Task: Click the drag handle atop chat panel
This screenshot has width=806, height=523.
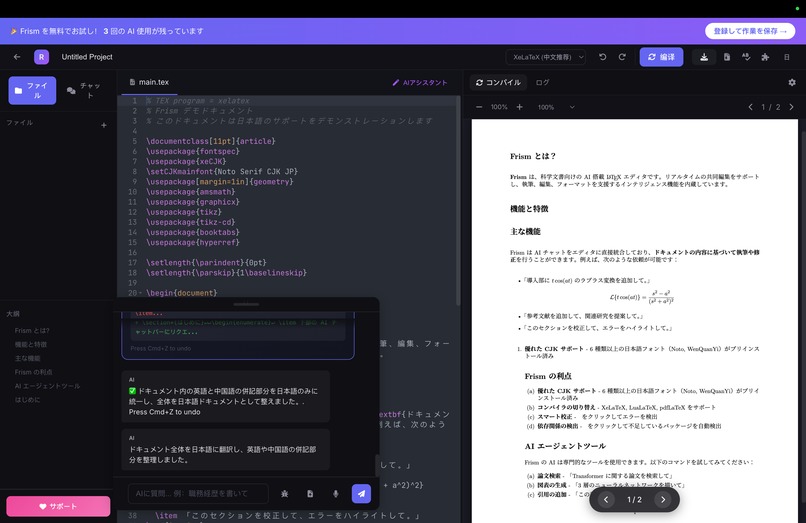Action: click(246, 304)
